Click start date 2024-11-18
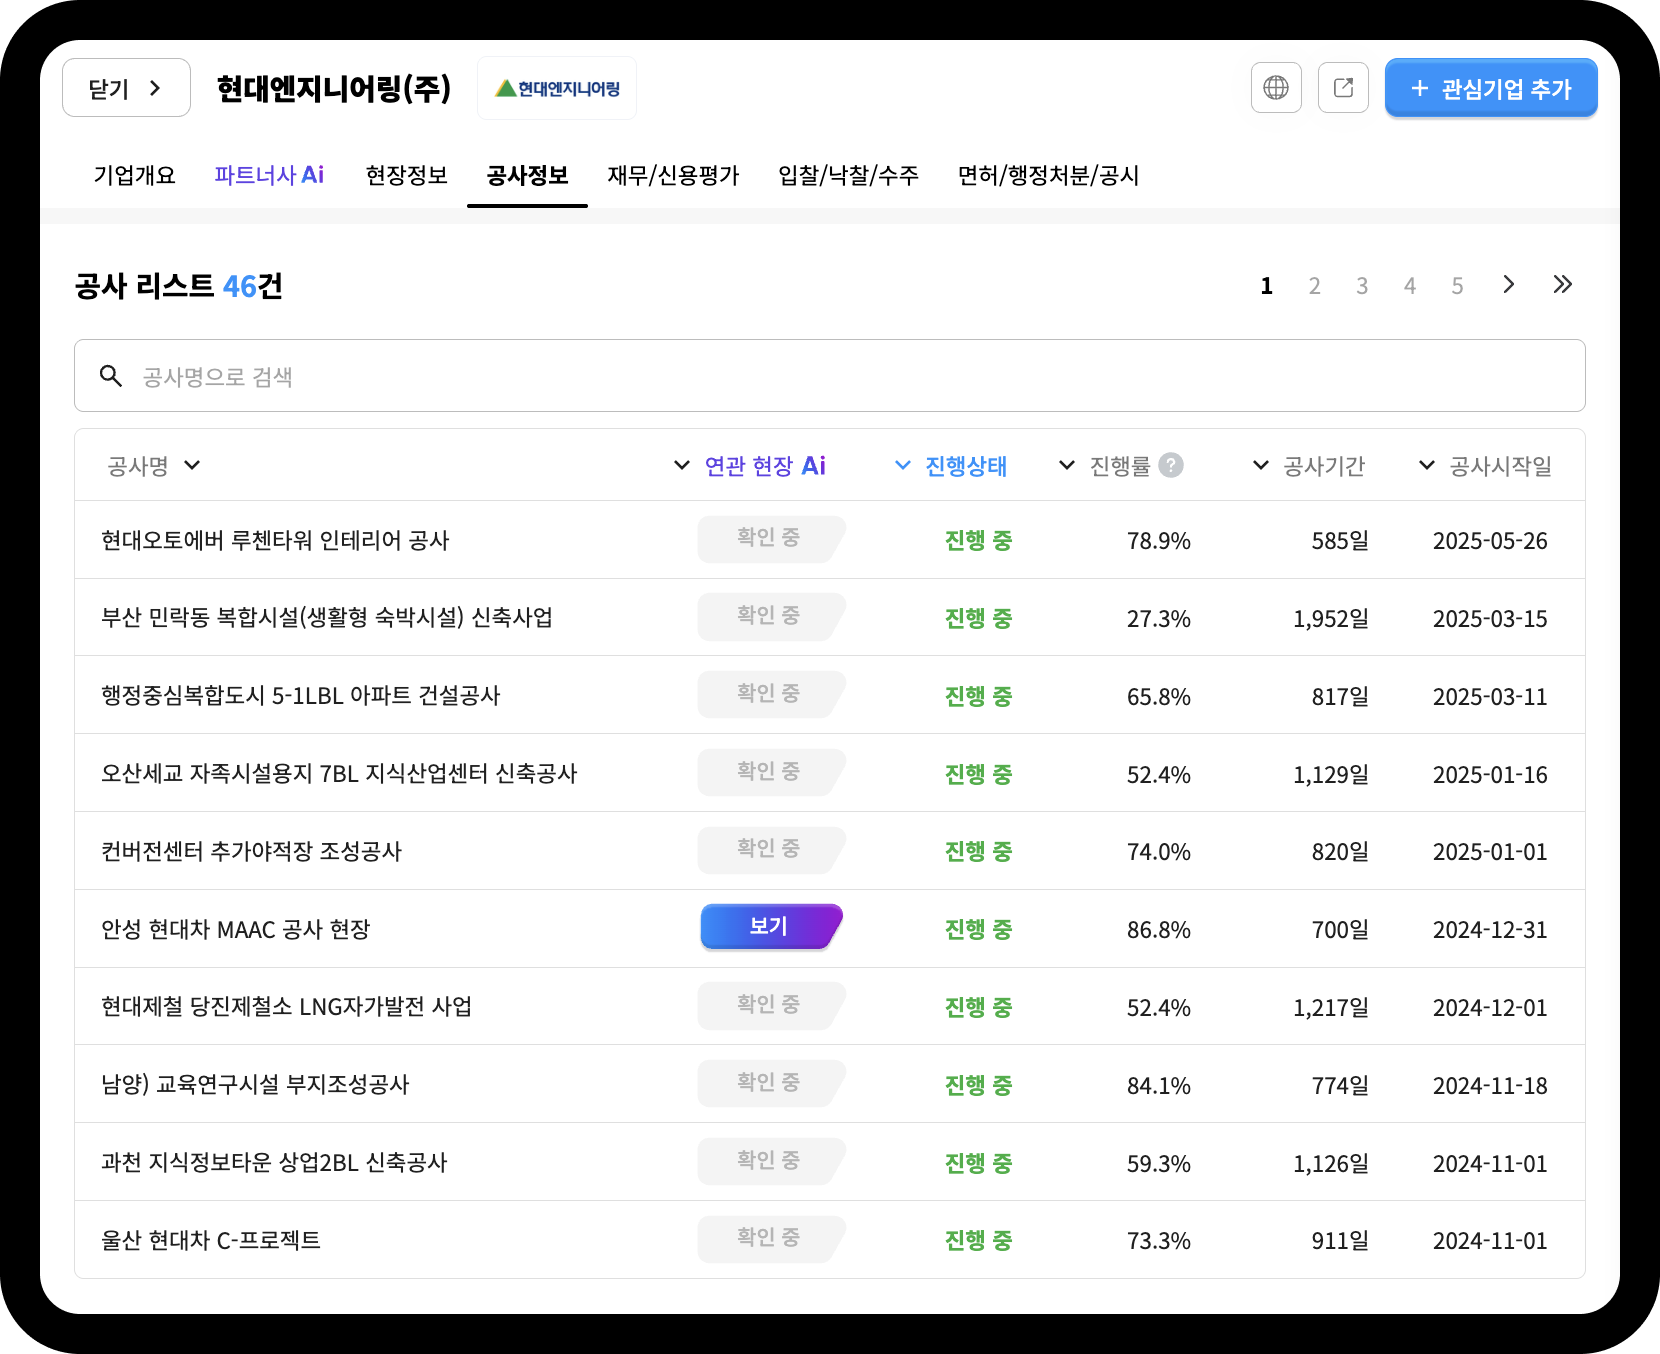The image size is (1660, 1354). (1490, 1086)
